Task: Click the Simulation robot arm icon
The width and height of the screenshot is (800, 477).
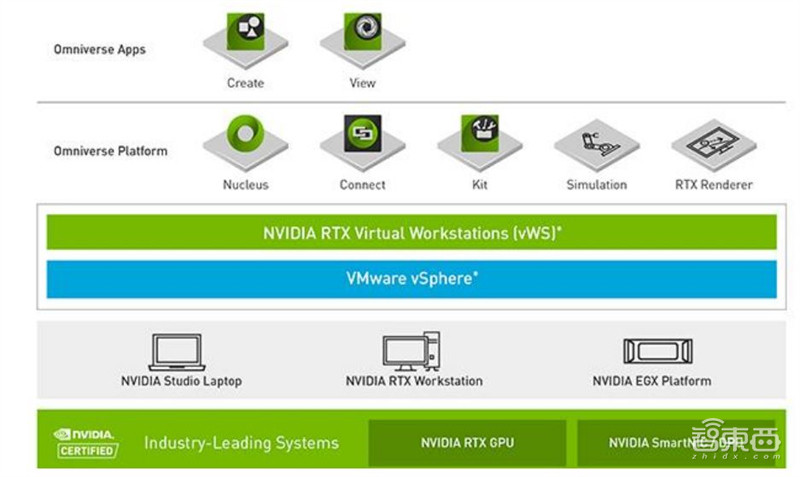Action: click(596, 142)
